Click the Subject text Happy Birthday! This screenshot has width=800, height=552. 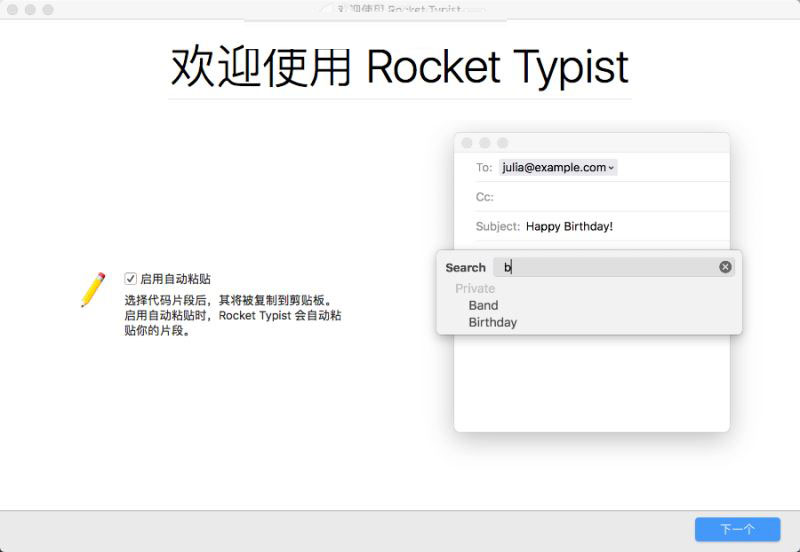pos(569,227)
